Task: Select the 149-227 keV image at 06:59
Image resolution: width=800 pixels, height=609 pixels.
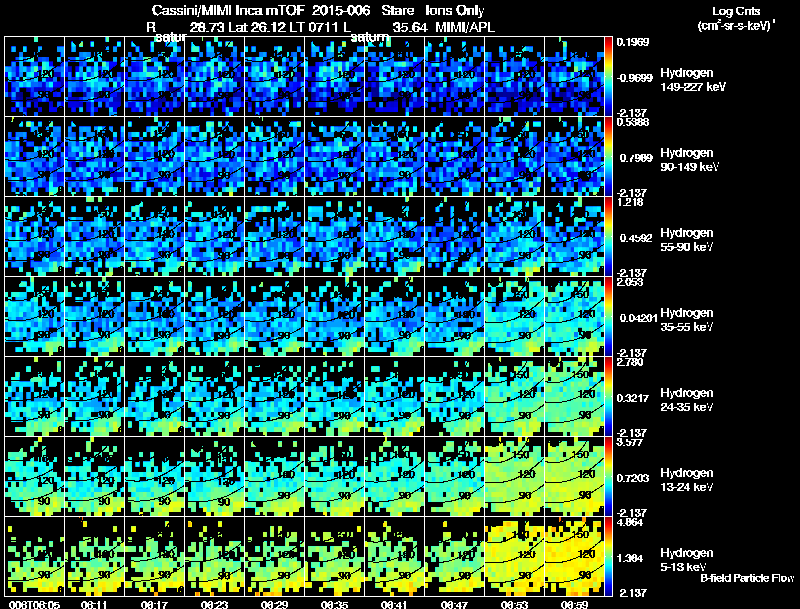Action: [574, 77]
